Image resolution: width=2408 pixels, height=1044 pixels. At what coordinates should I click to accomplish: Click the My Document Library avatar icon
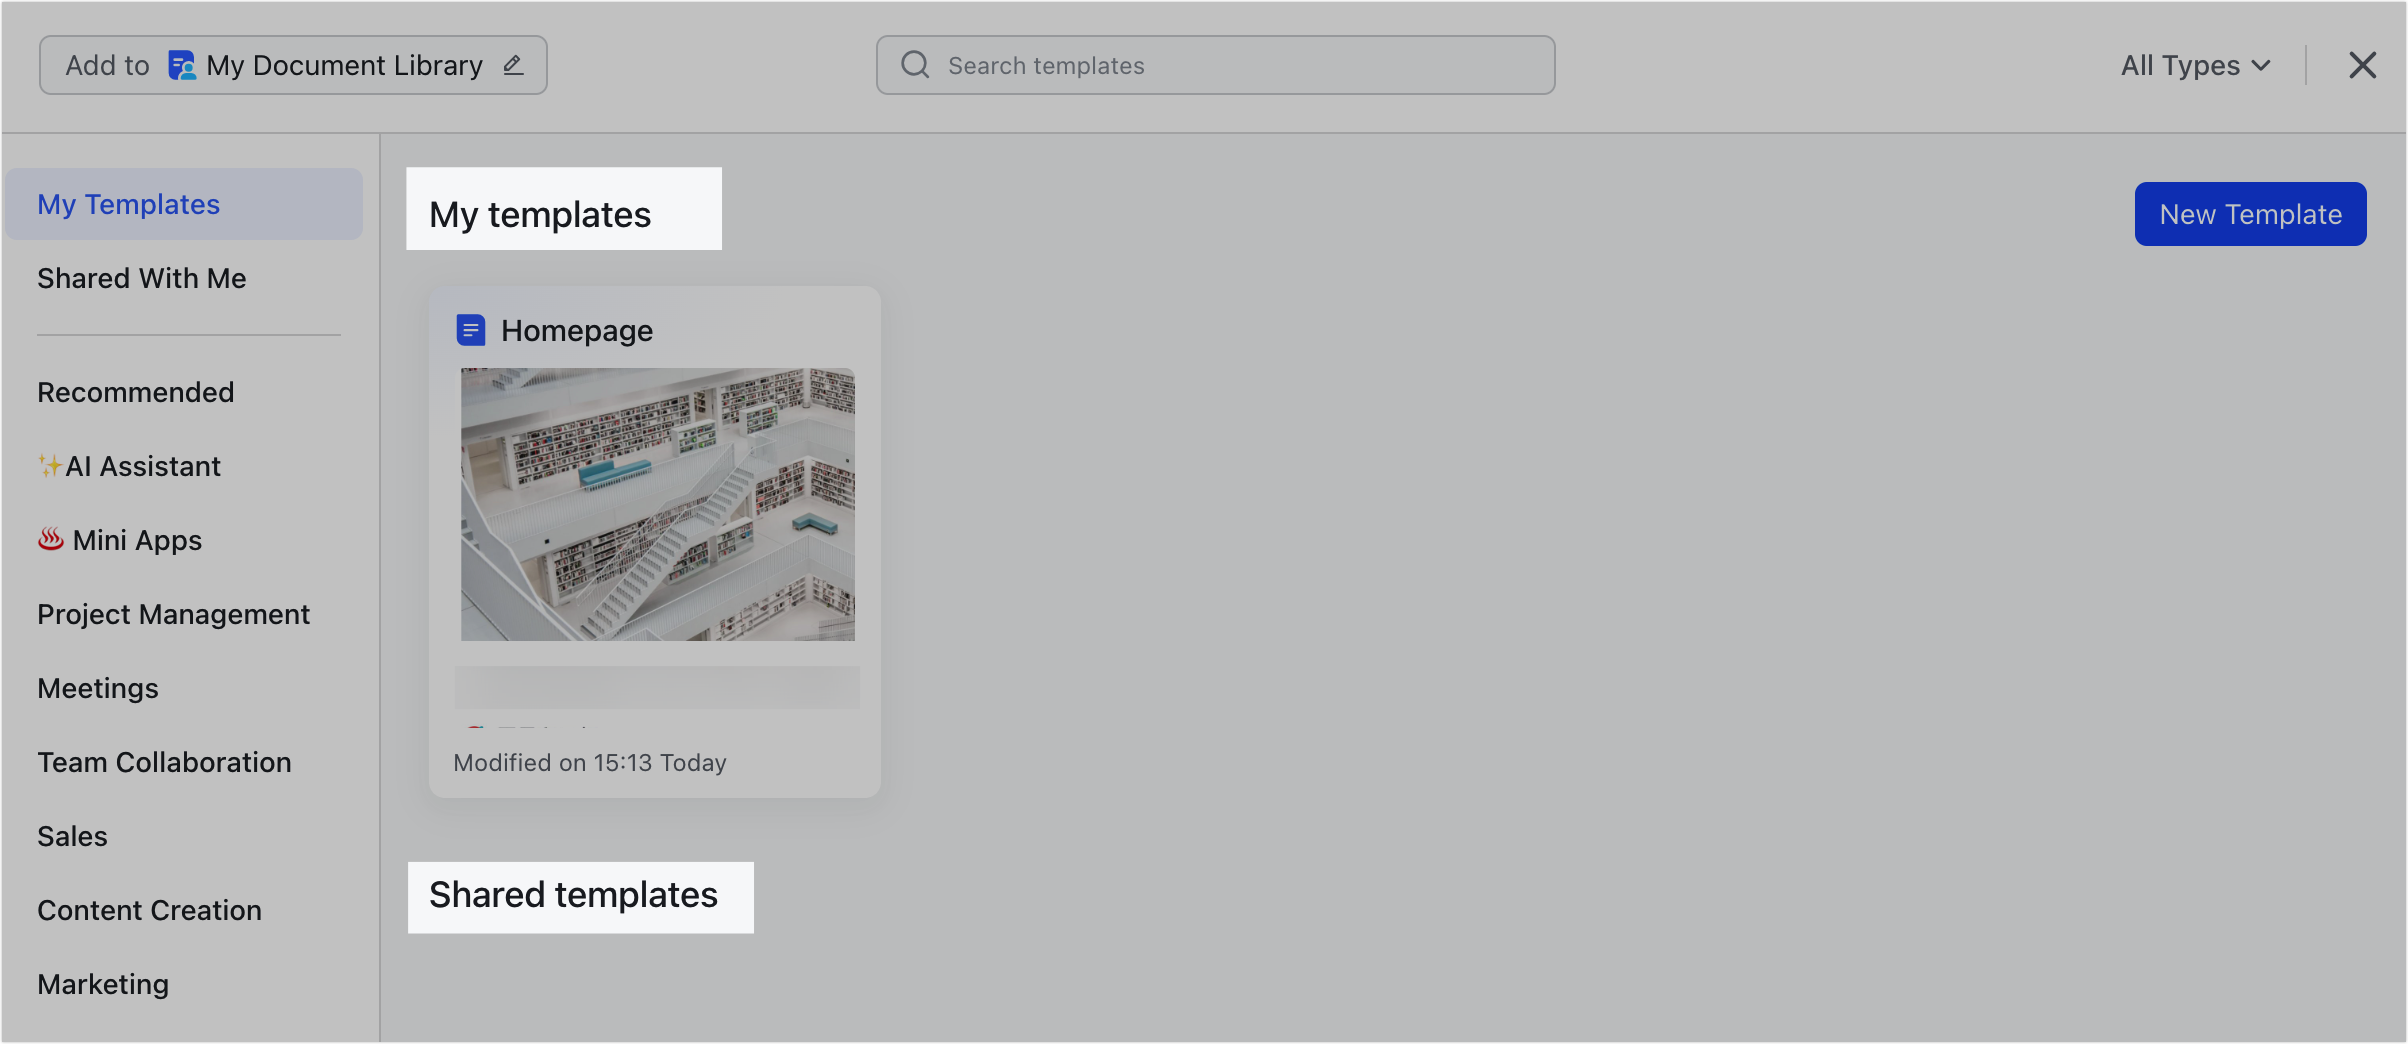(181, 64)
